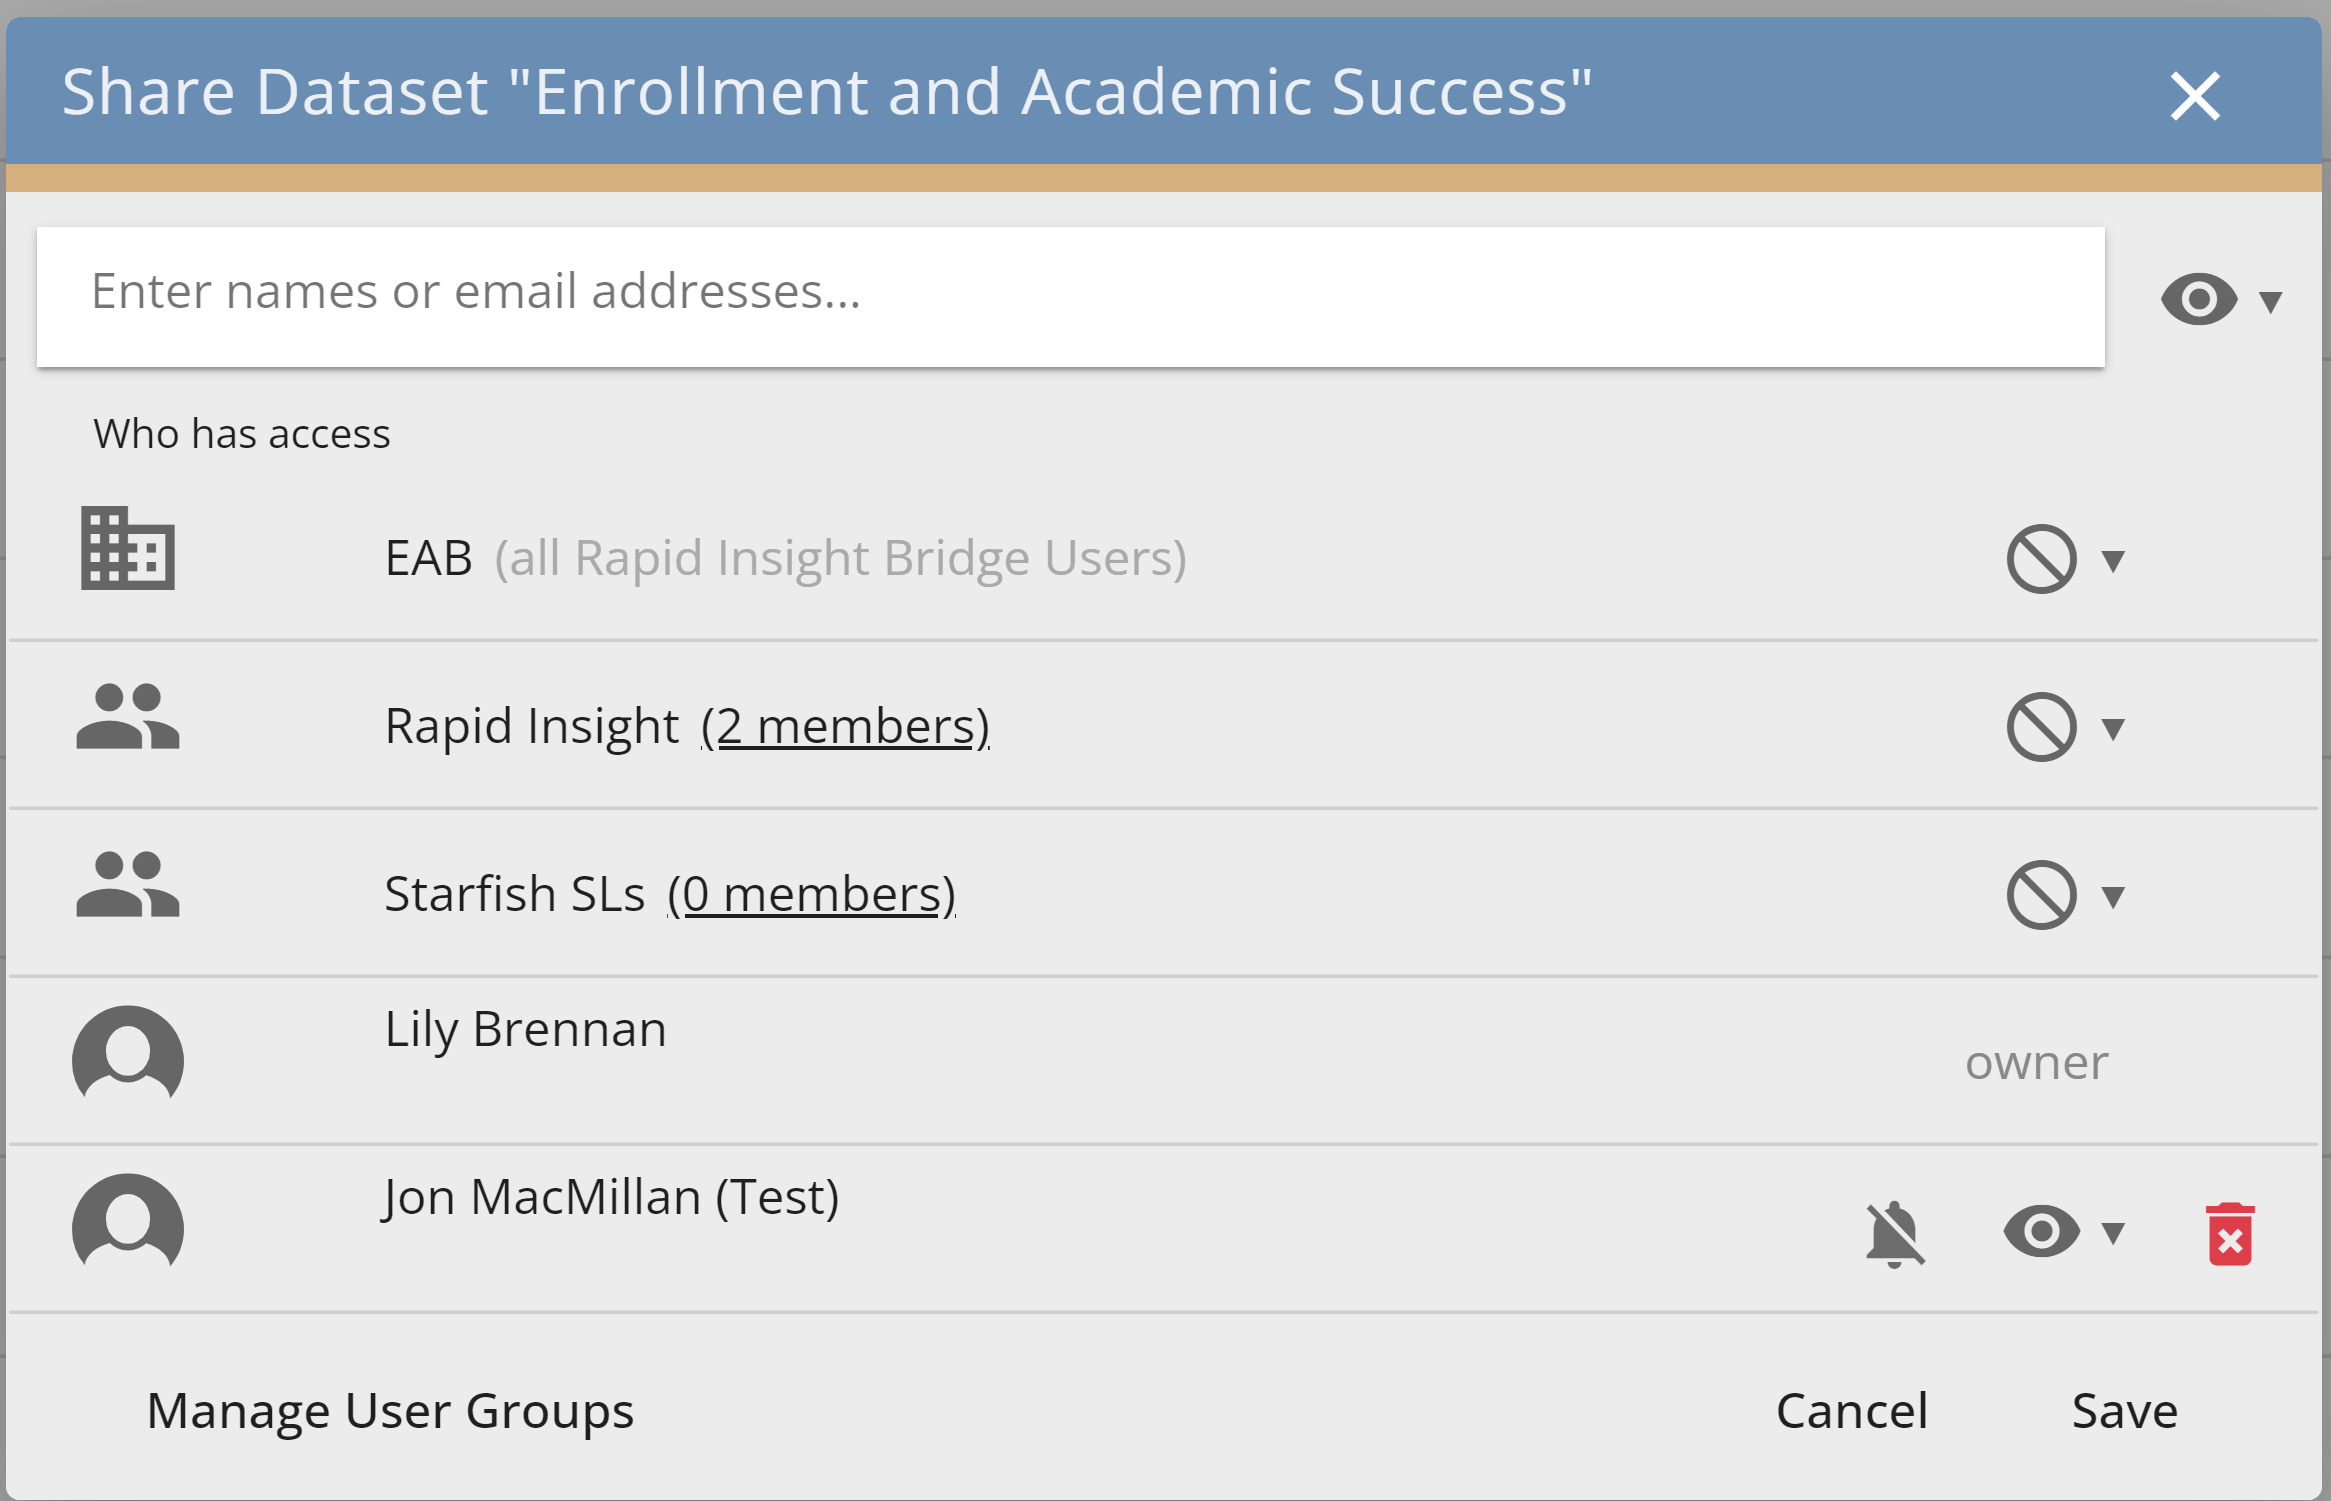Viewport: 2331px width, 1501px height.
Task: Click Jon MacMillan's user avatar icon
Action: coord(128,1224)
